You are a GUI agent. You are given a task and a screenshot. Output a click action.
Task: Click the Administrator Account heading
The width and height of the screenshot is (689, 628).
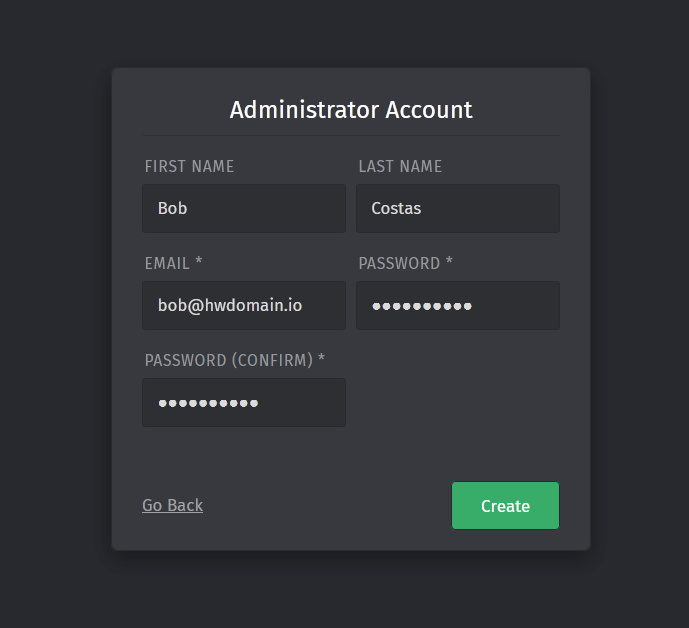[351, 109]
